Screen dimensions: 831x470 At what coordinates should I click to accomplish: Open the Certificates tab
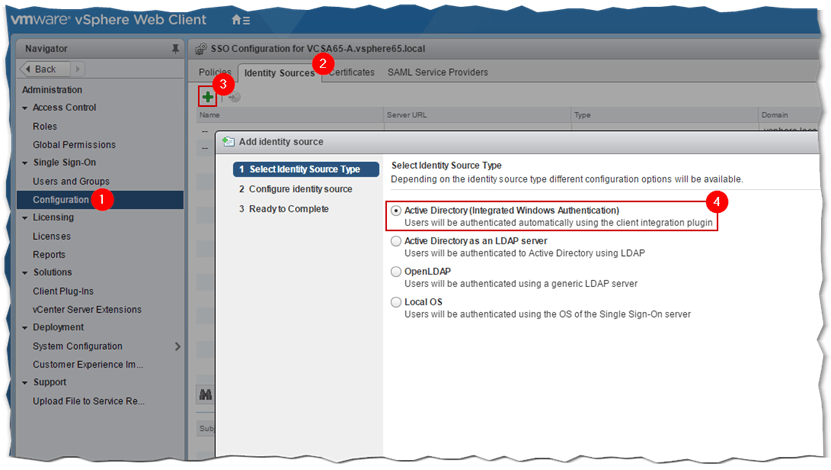tap(351, 73)
